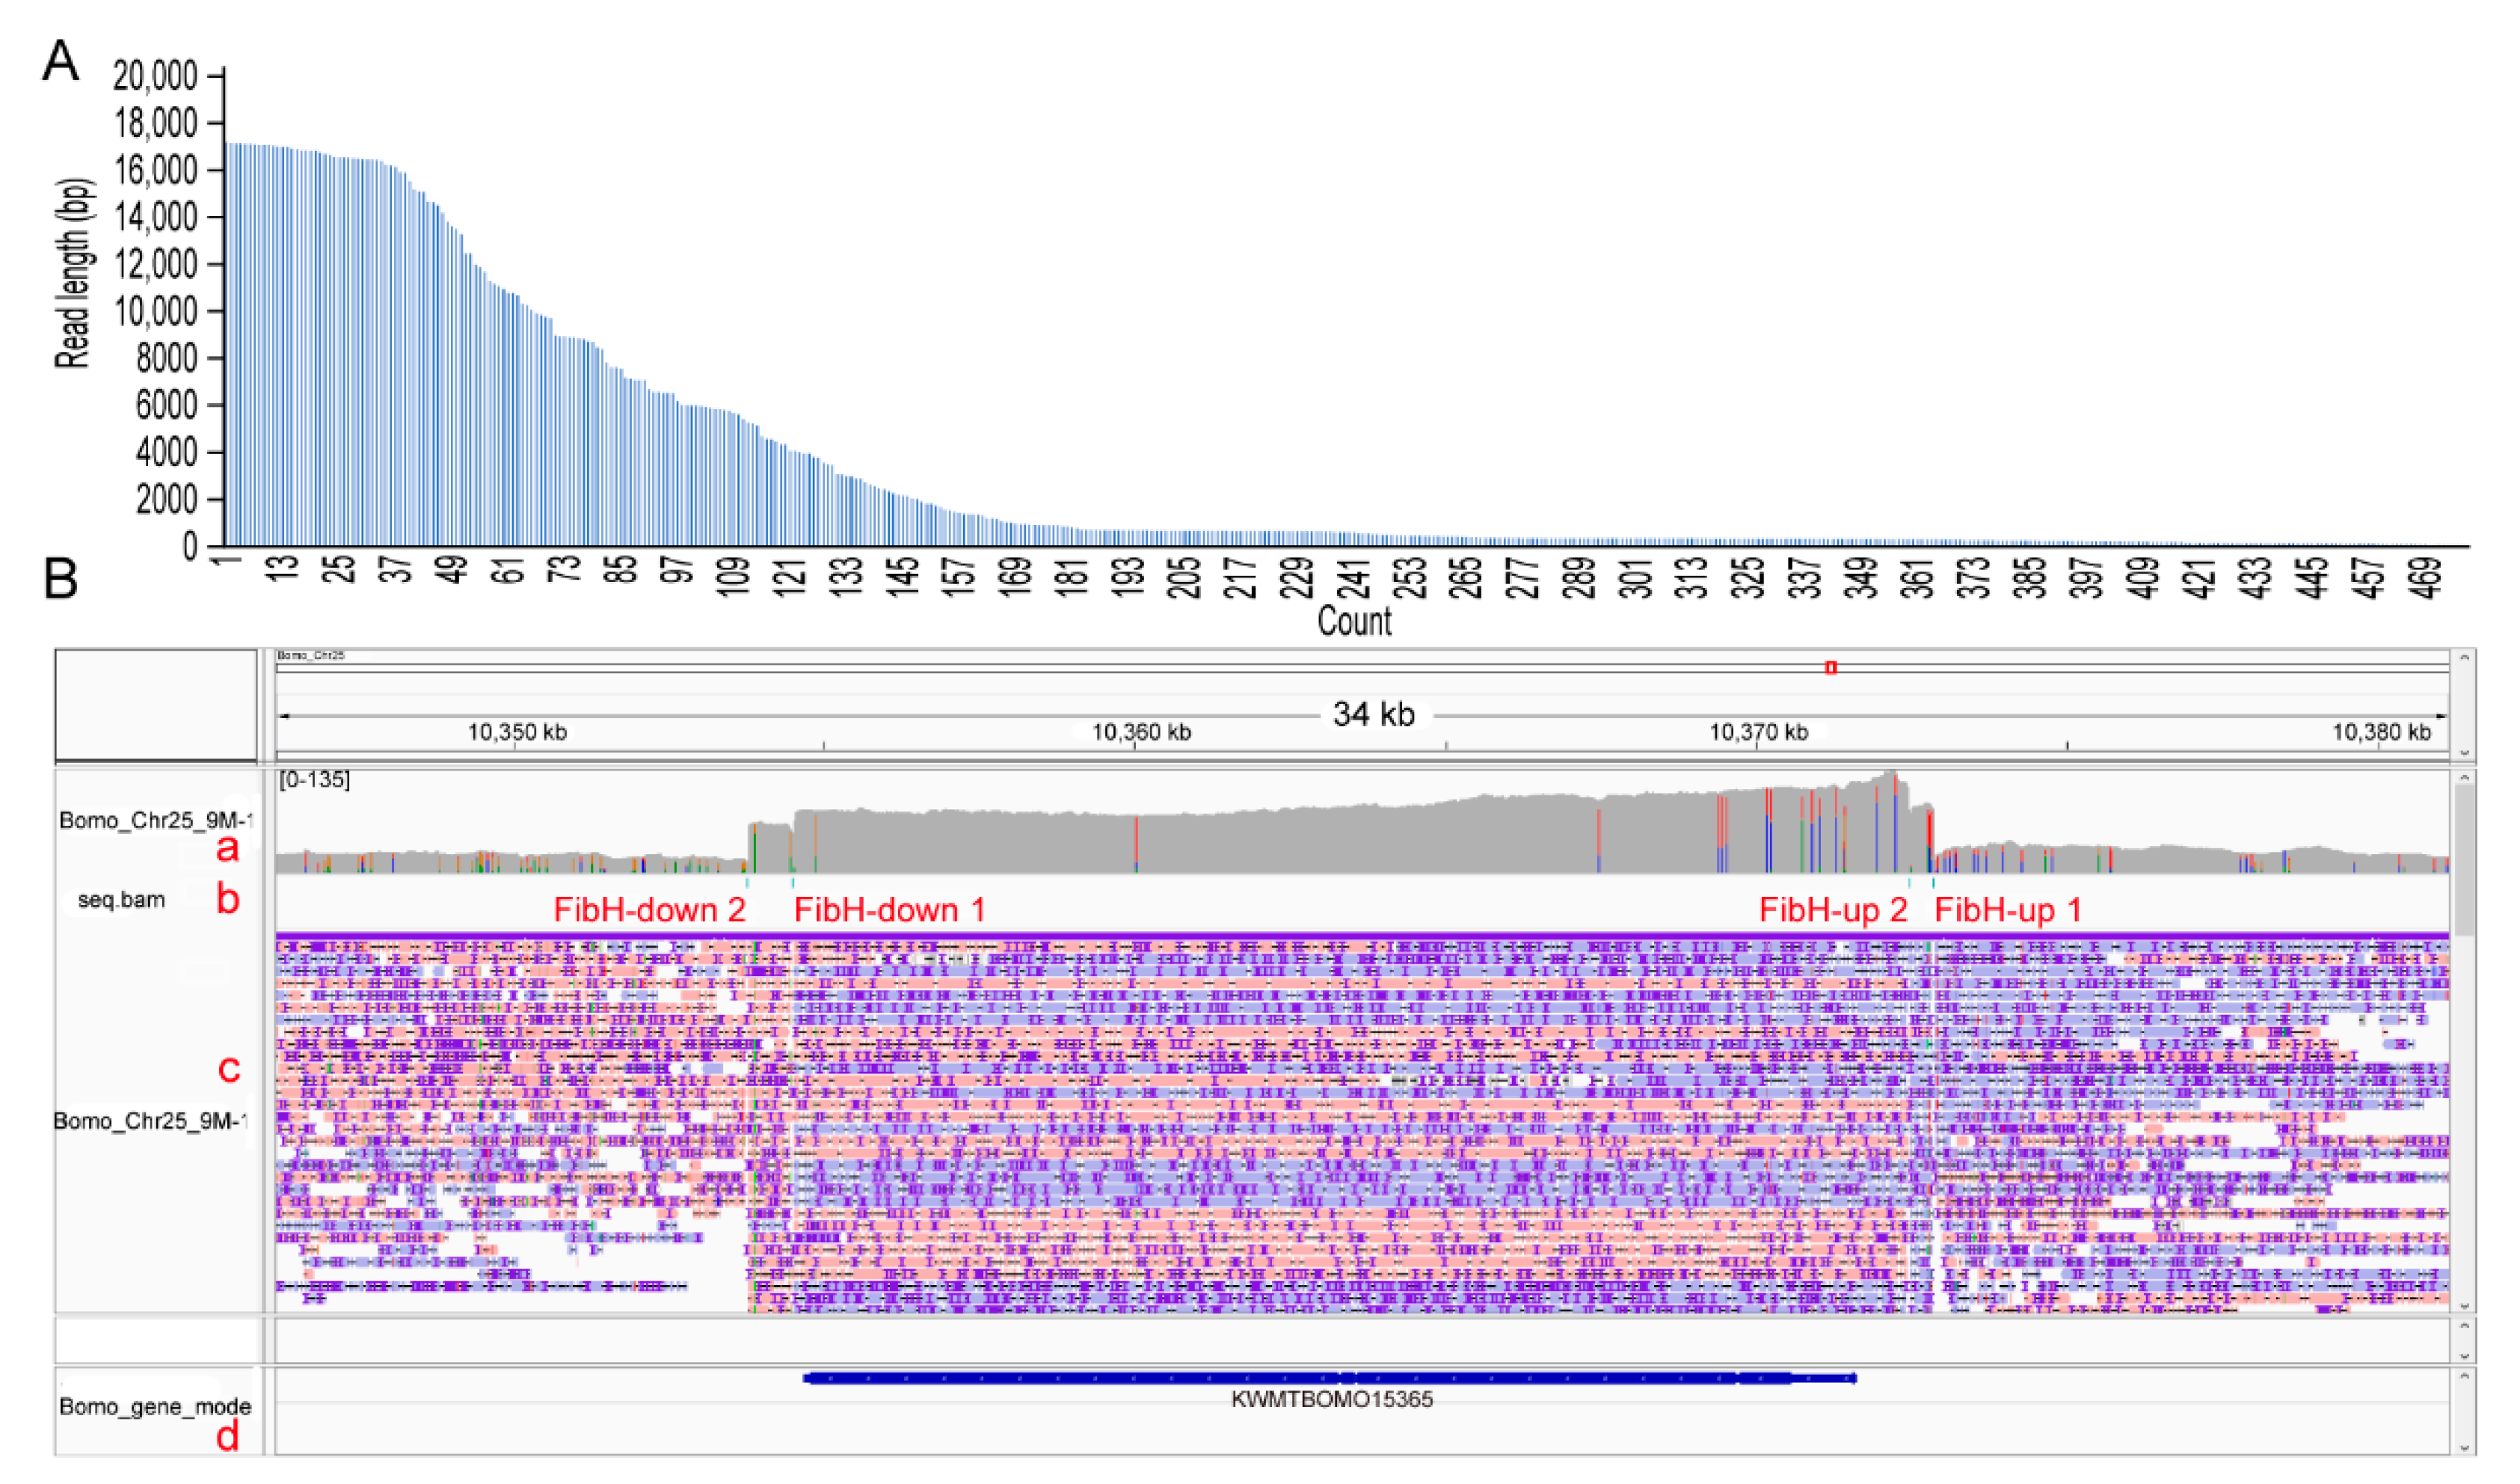The width and height of the screenshot is (2520, 1484).
Task: Click scroll-down arrow of alignment panel scrollbar
Action: click(x=2465, y=1305)
